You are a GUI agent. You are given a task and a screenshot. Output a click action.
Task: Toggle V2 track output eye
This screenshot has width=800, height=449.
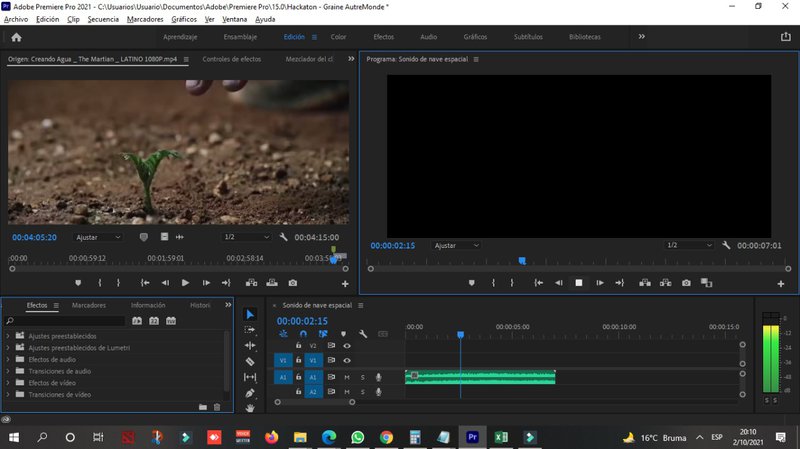tap(347, 345)
